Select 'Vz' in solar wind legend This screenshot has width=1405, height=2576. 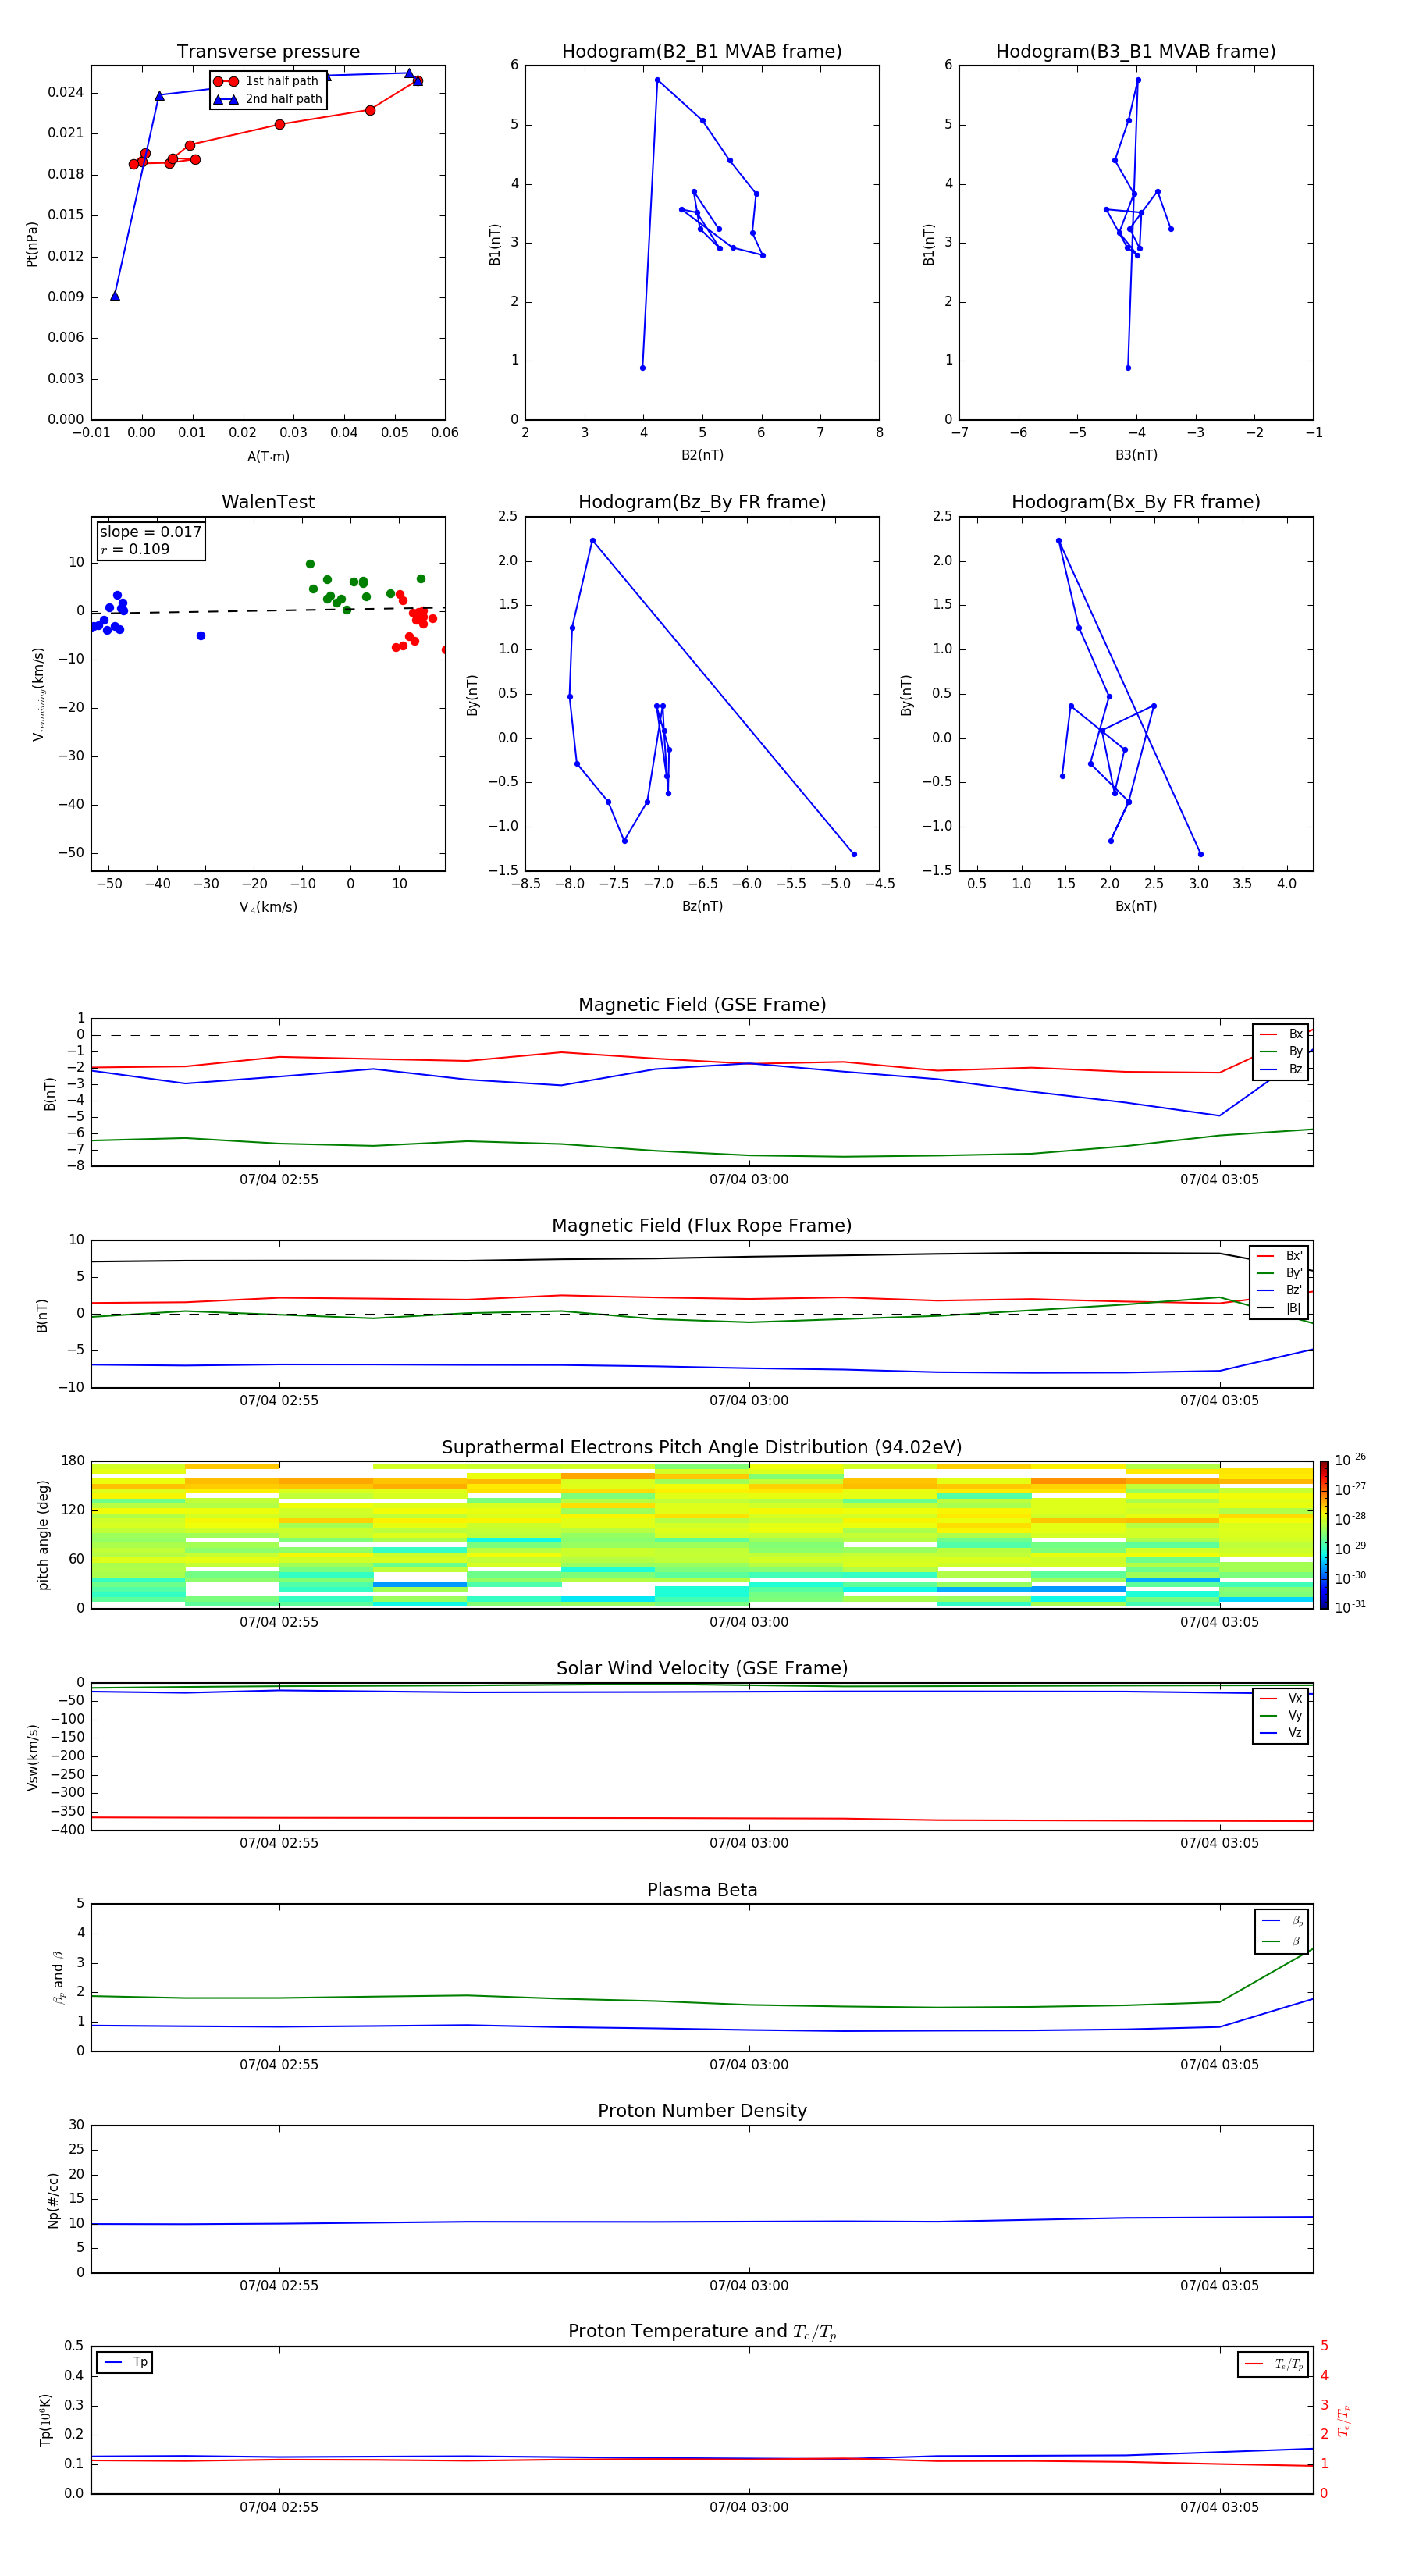tap(1282, 1733)
